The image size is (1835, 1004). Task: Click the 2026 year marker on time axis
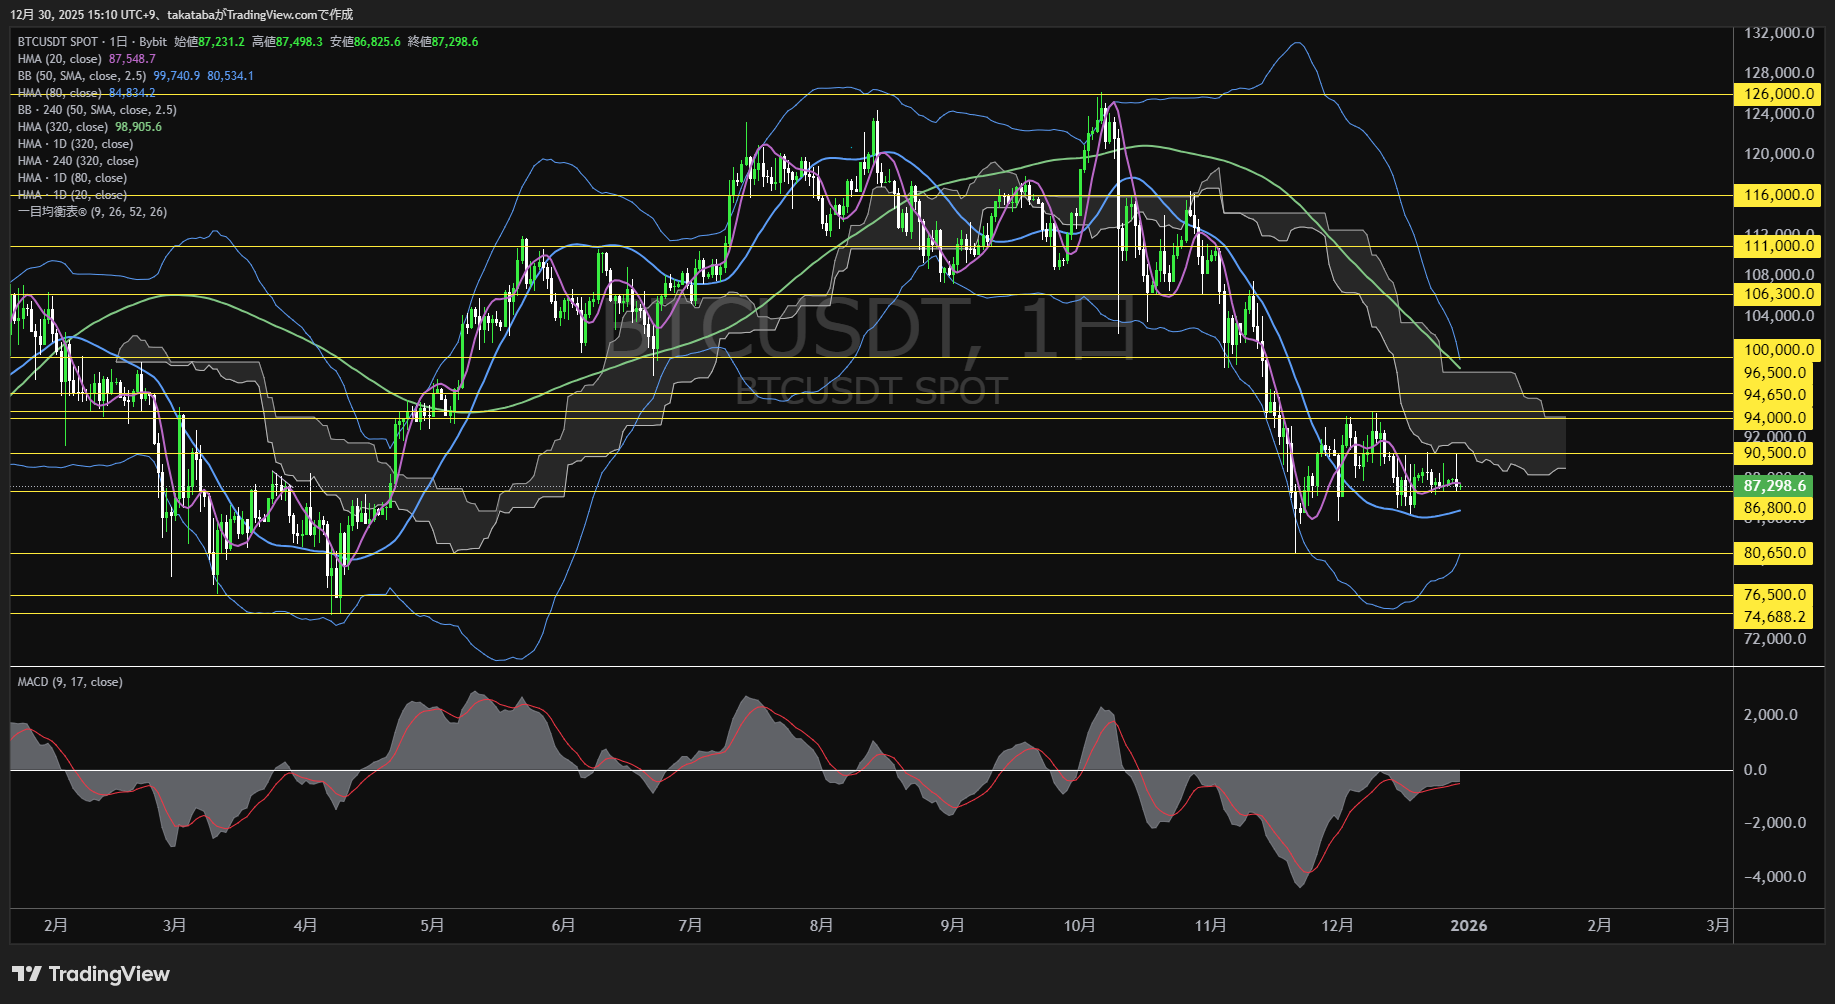(1468, 926)
